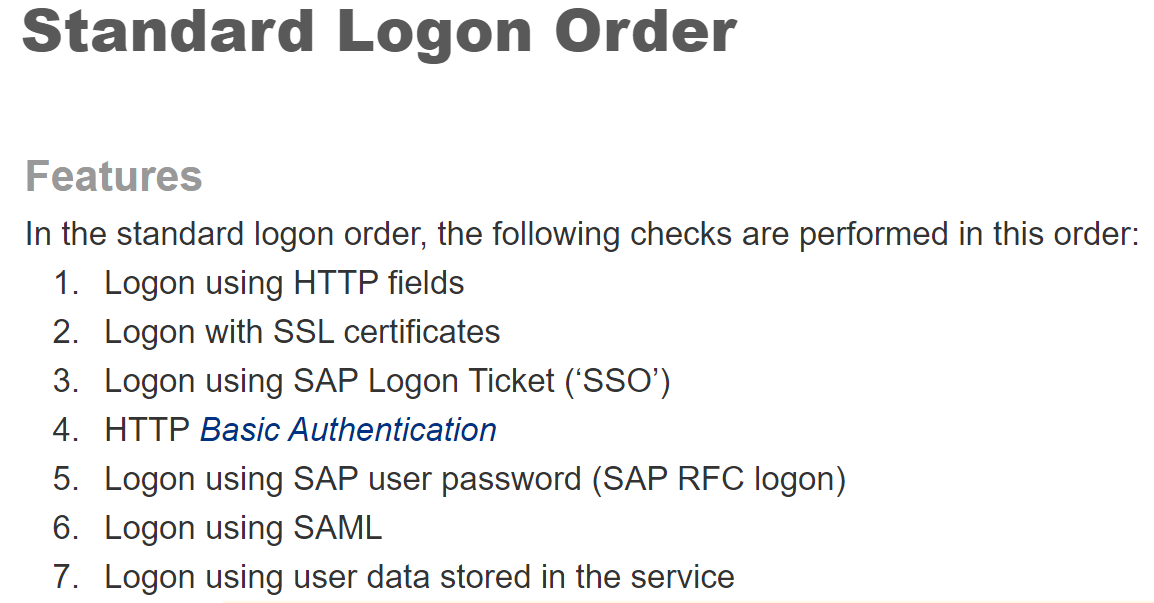Select the 'Logon using HTTP fields' line
Viewport: 1154px width, 603px height.
[x=284, y=283]
